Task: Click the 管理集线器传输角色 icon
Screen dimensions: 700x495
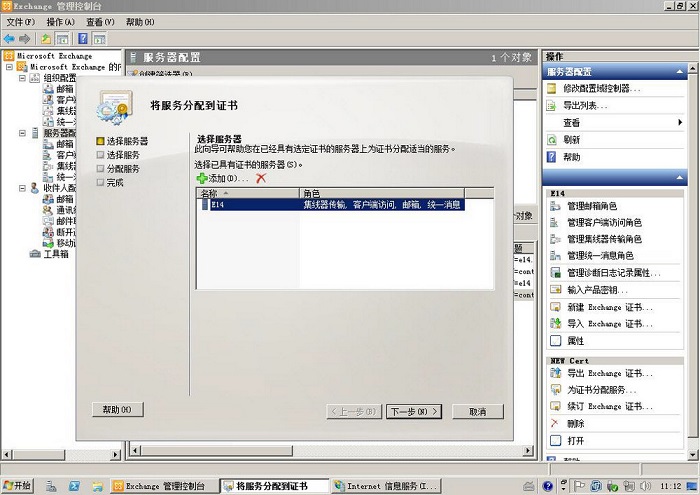Action: pyautogui.click(x=555, y=239)
